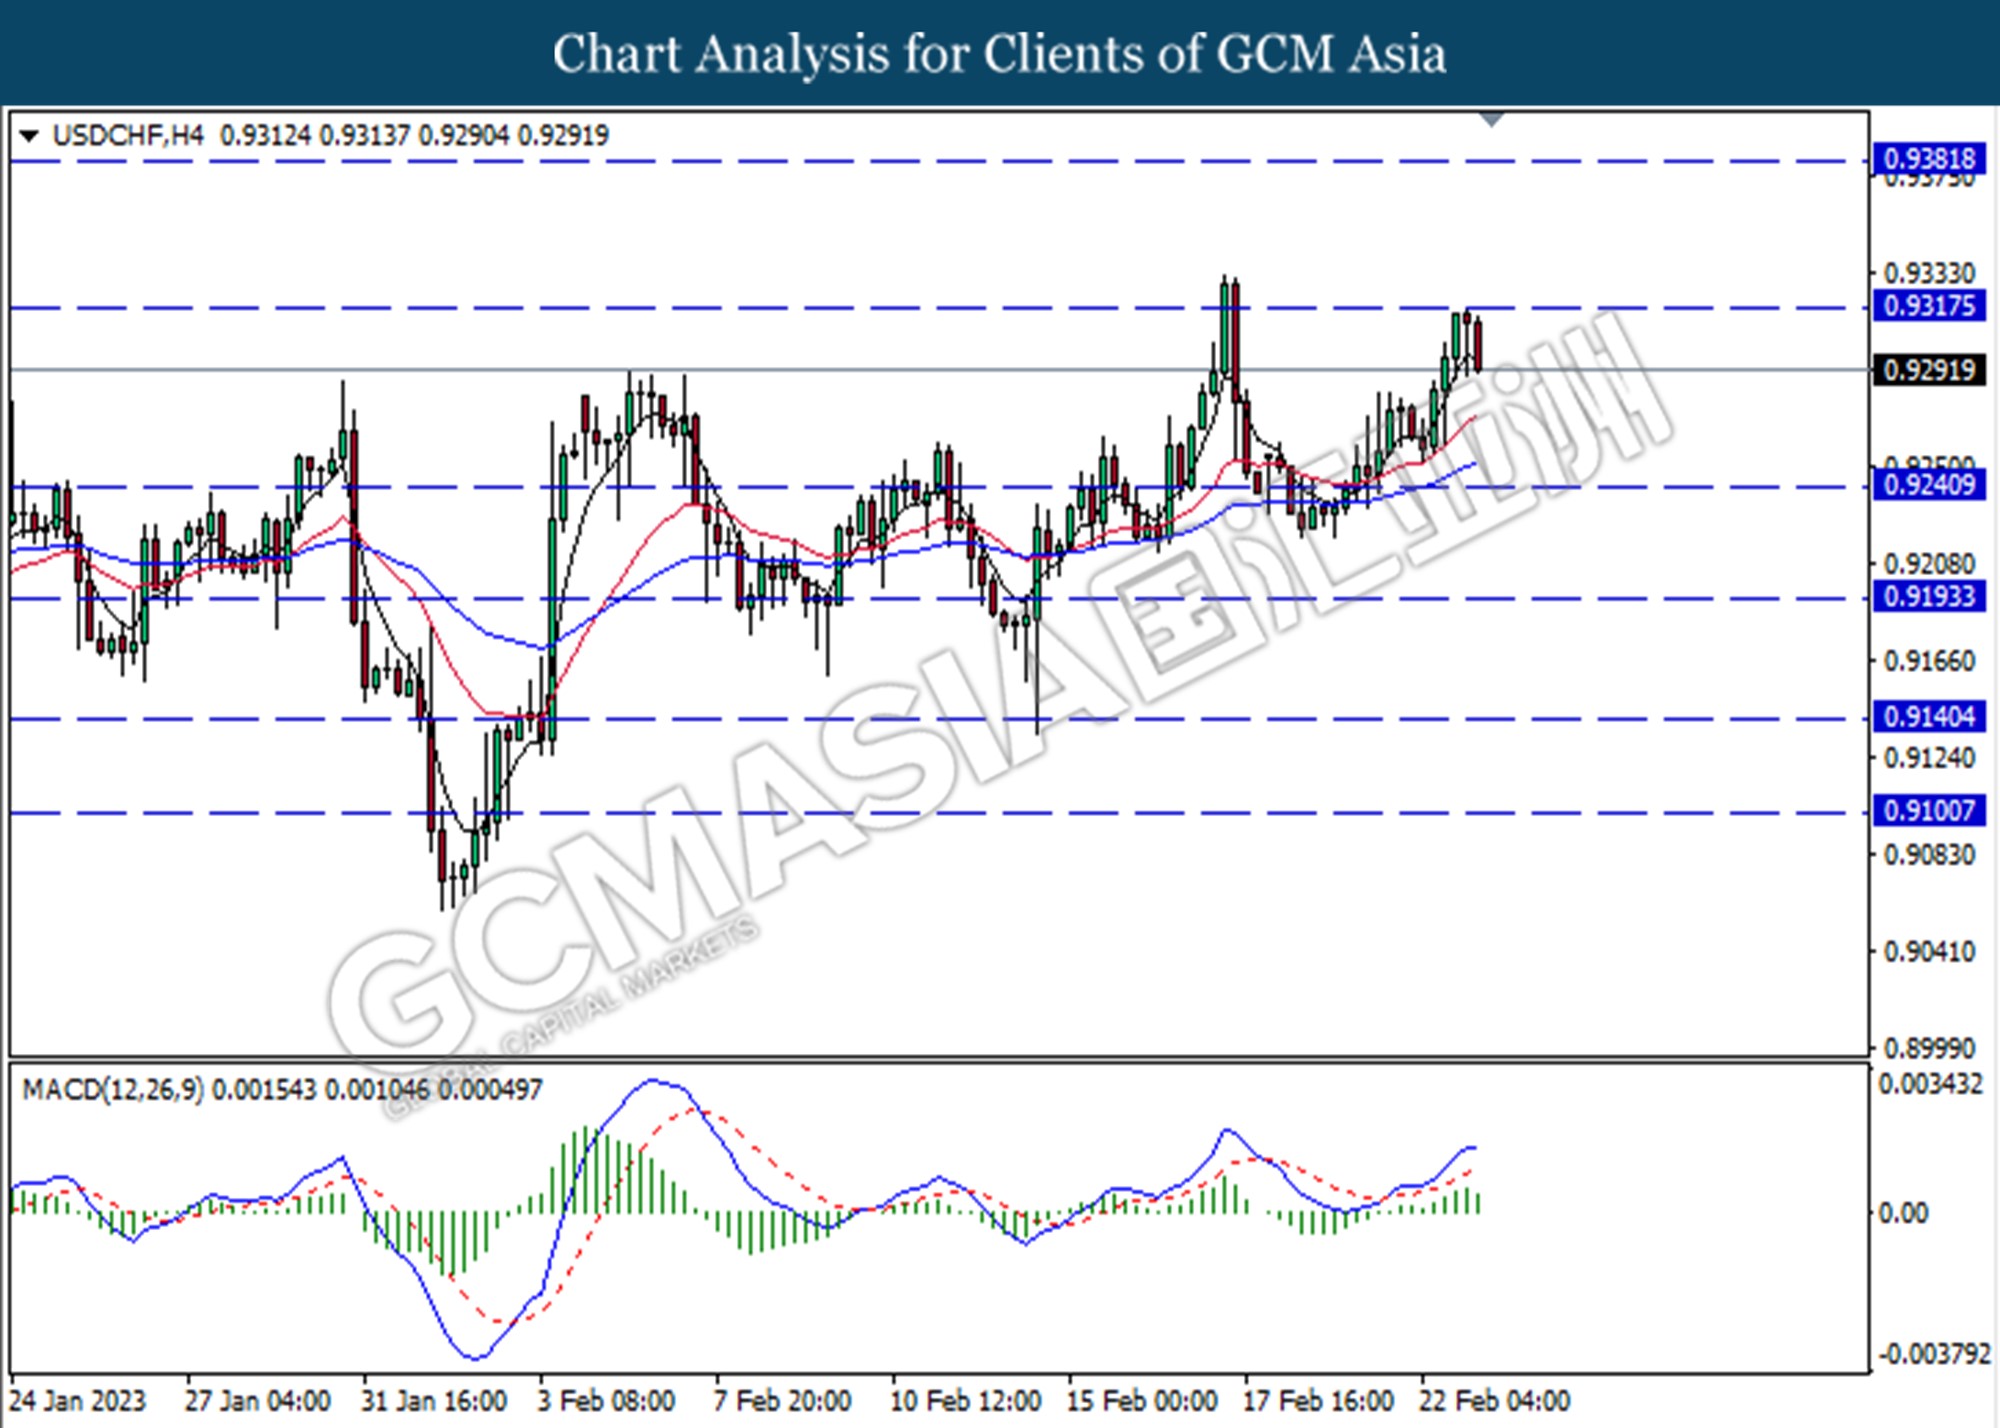Click the MACD 0.00 zero scale value

(1903, 1213)
